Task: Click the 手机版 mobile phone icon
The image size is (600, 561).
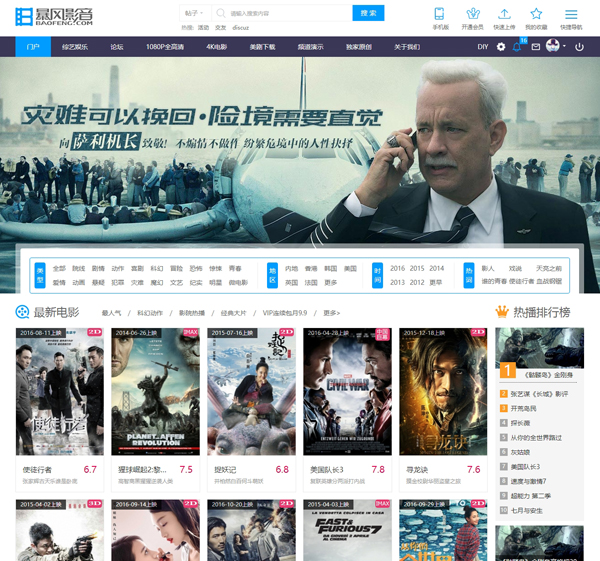Action: point(439,14)
